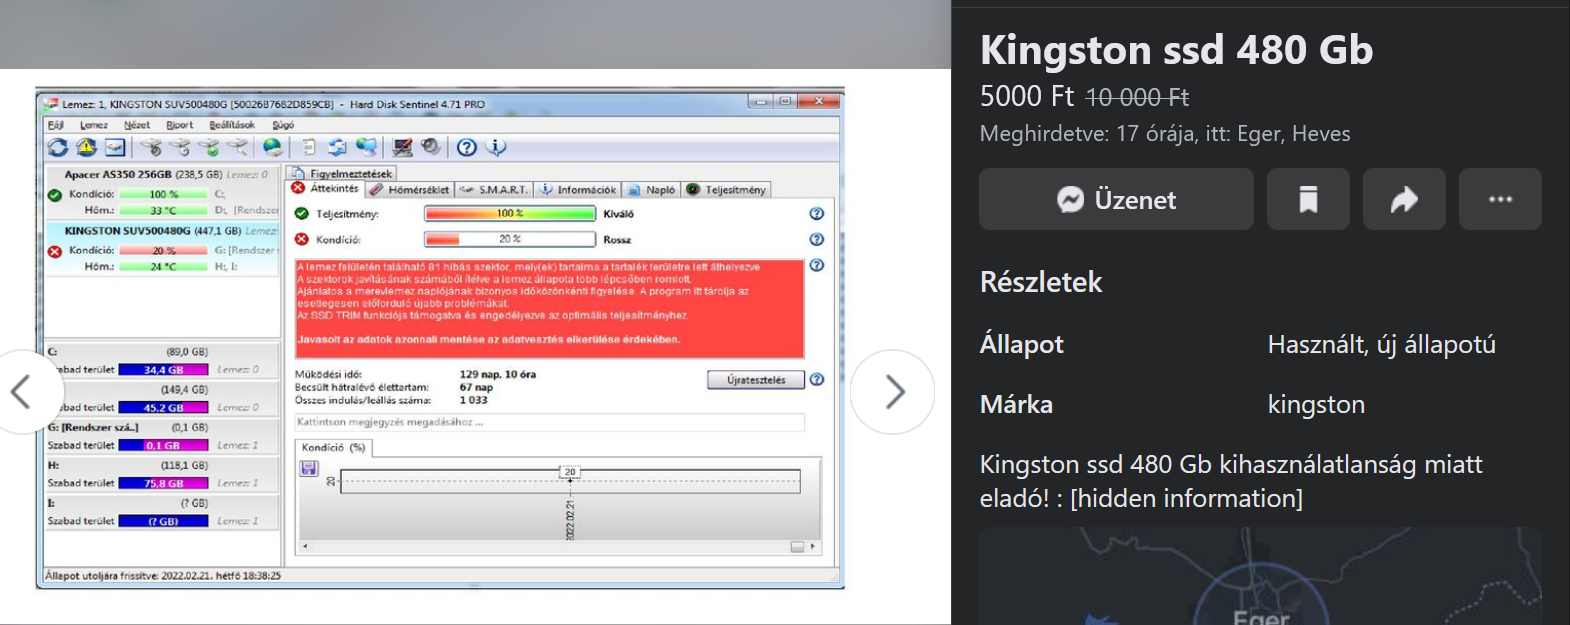
Task: Click the 'Rossz' condition rating text
Action: point(617,240)
